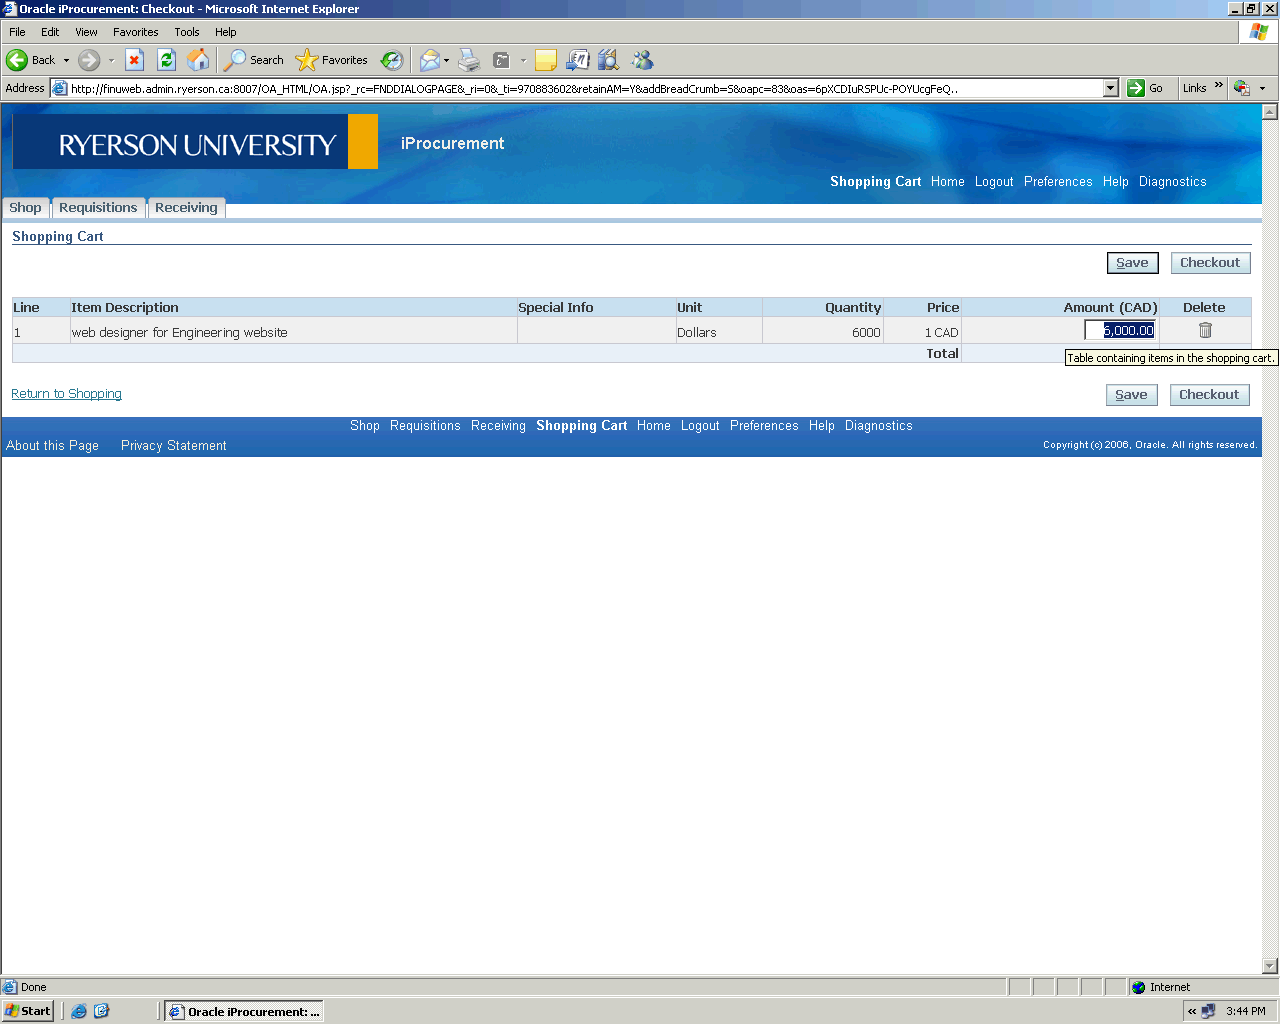1280x1024 pixels.
Task: Click the browser Stop button
Action: 135,60
